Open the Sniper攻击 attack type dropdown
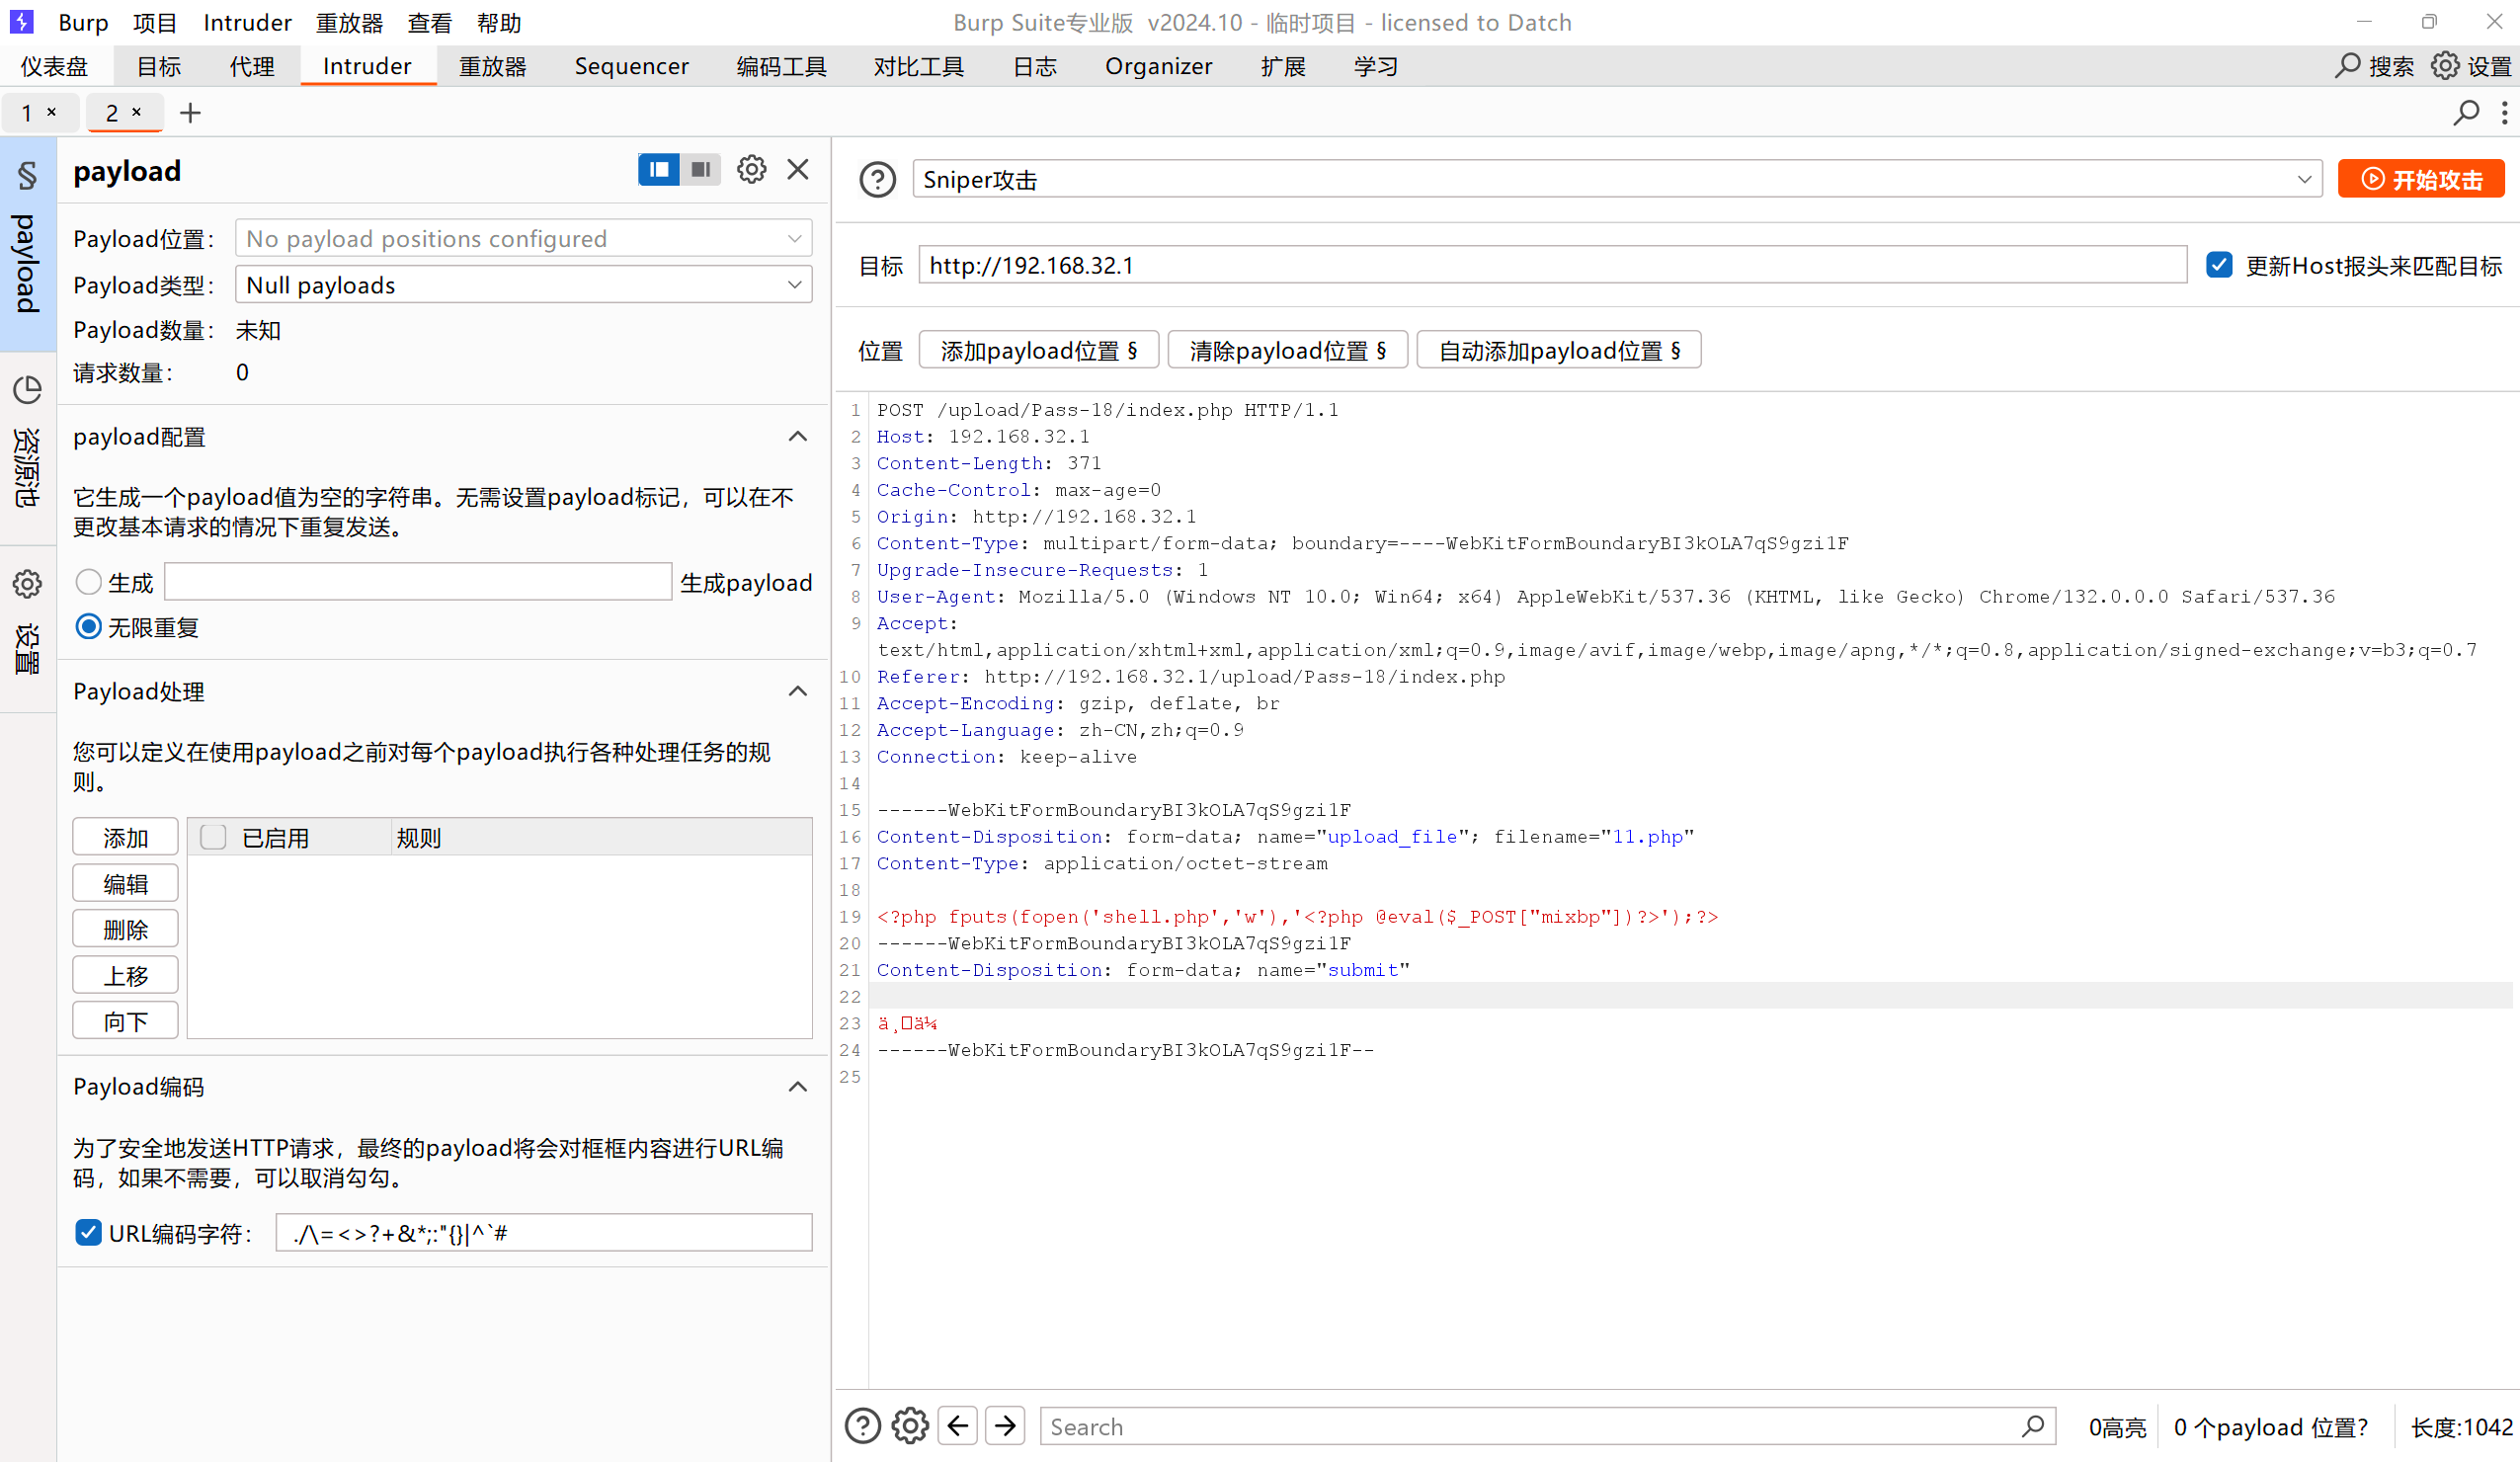The height and width of the screenshot is (1462, 2520). coord(1616,180)
